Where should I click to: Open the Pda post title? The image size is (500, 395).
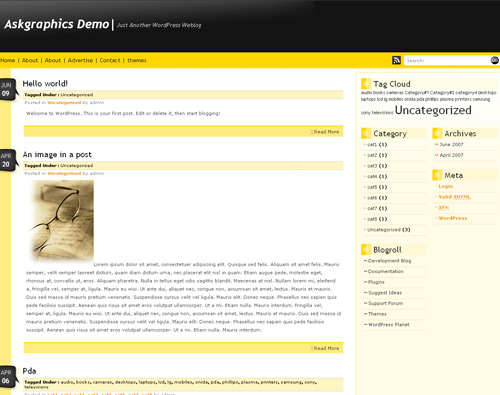[29, 371]
